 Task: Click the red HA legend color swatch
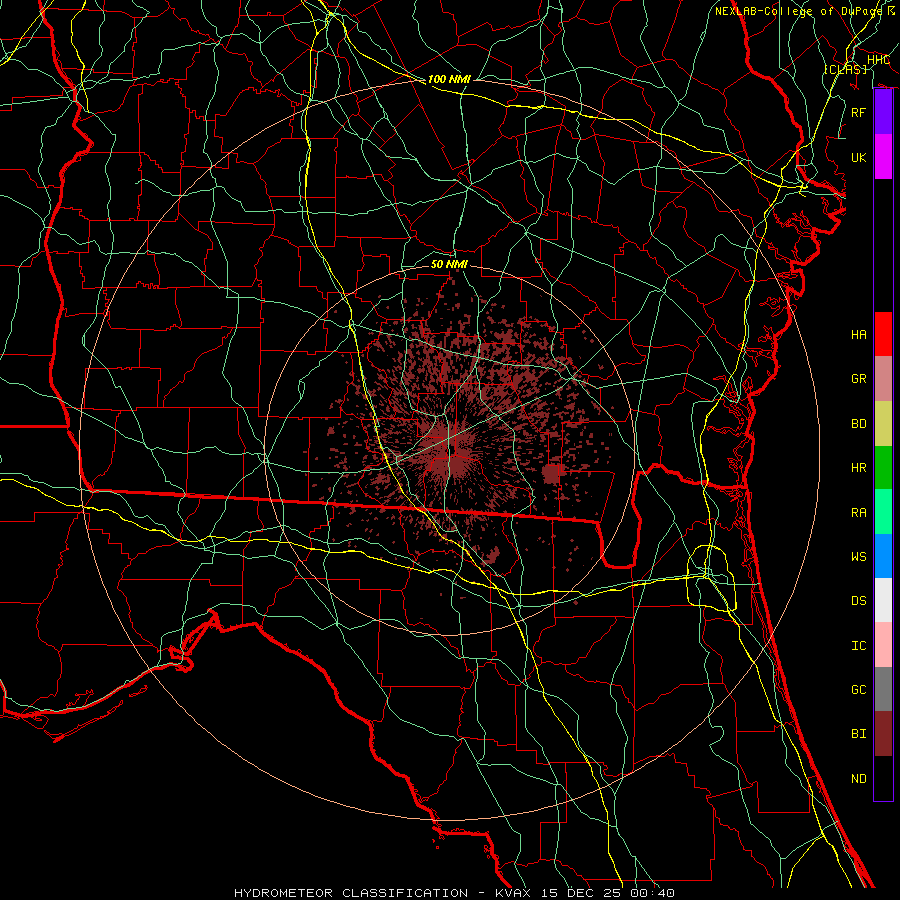883,334
